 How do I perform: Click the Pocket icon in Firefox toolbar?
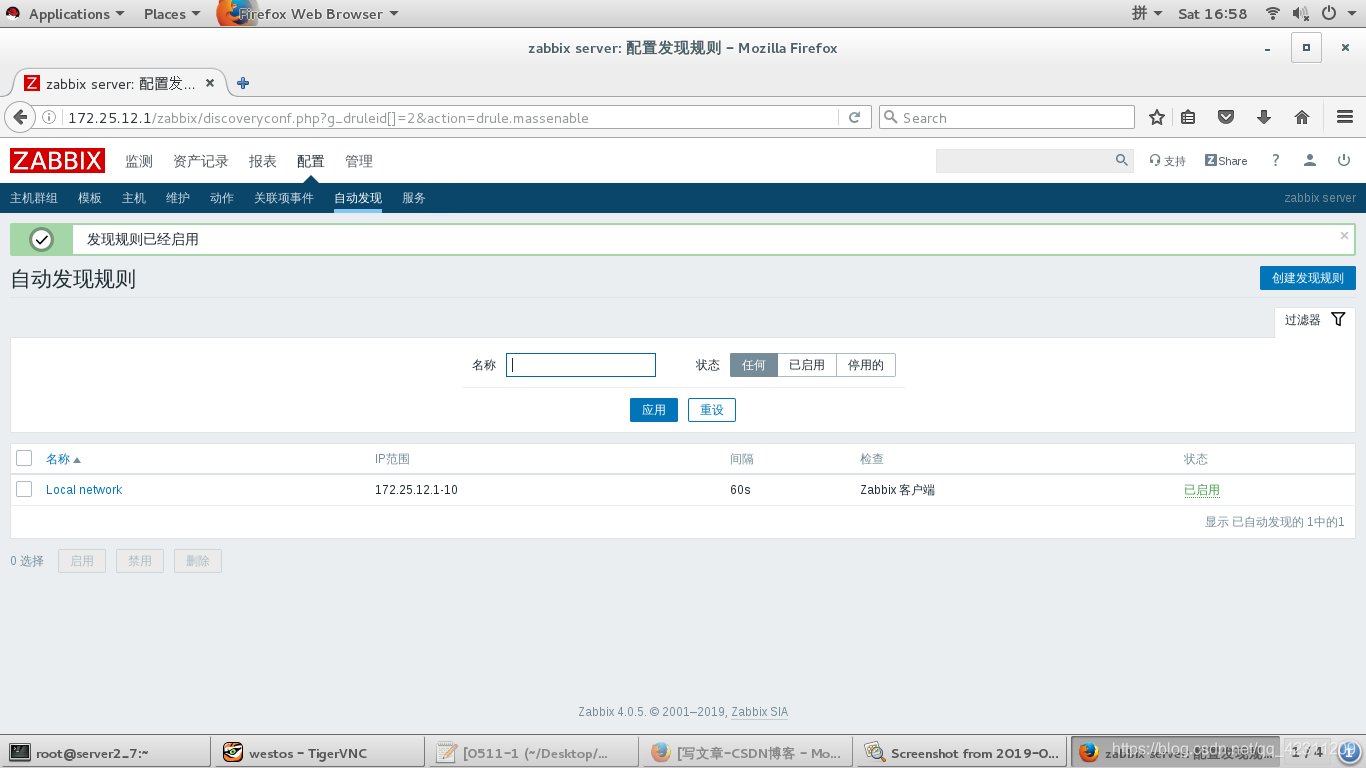[x=1226, y=117]
